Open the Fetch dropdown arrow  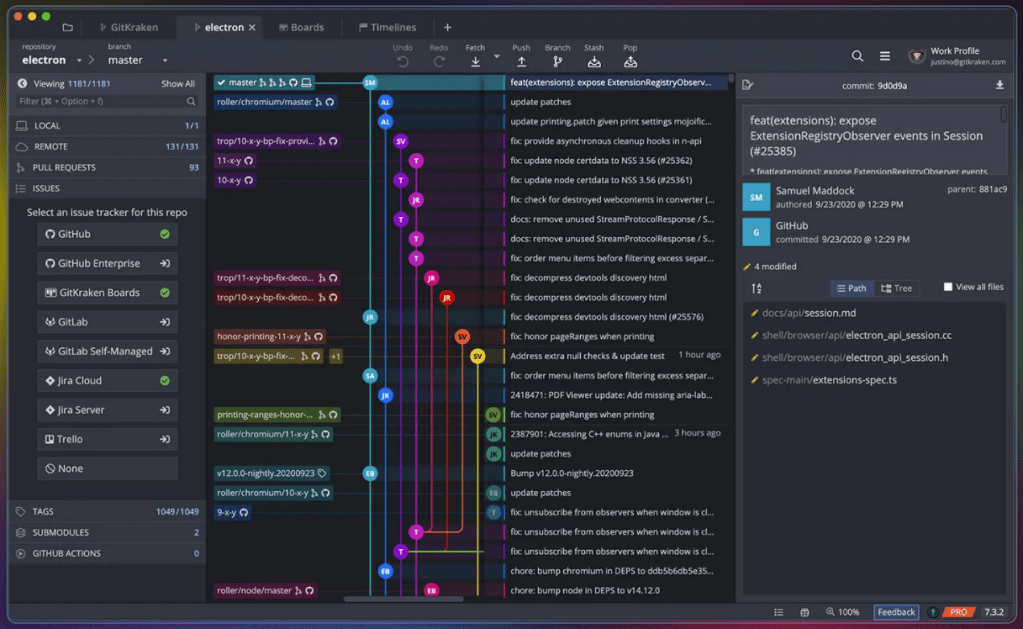click(x=497, y=57)
